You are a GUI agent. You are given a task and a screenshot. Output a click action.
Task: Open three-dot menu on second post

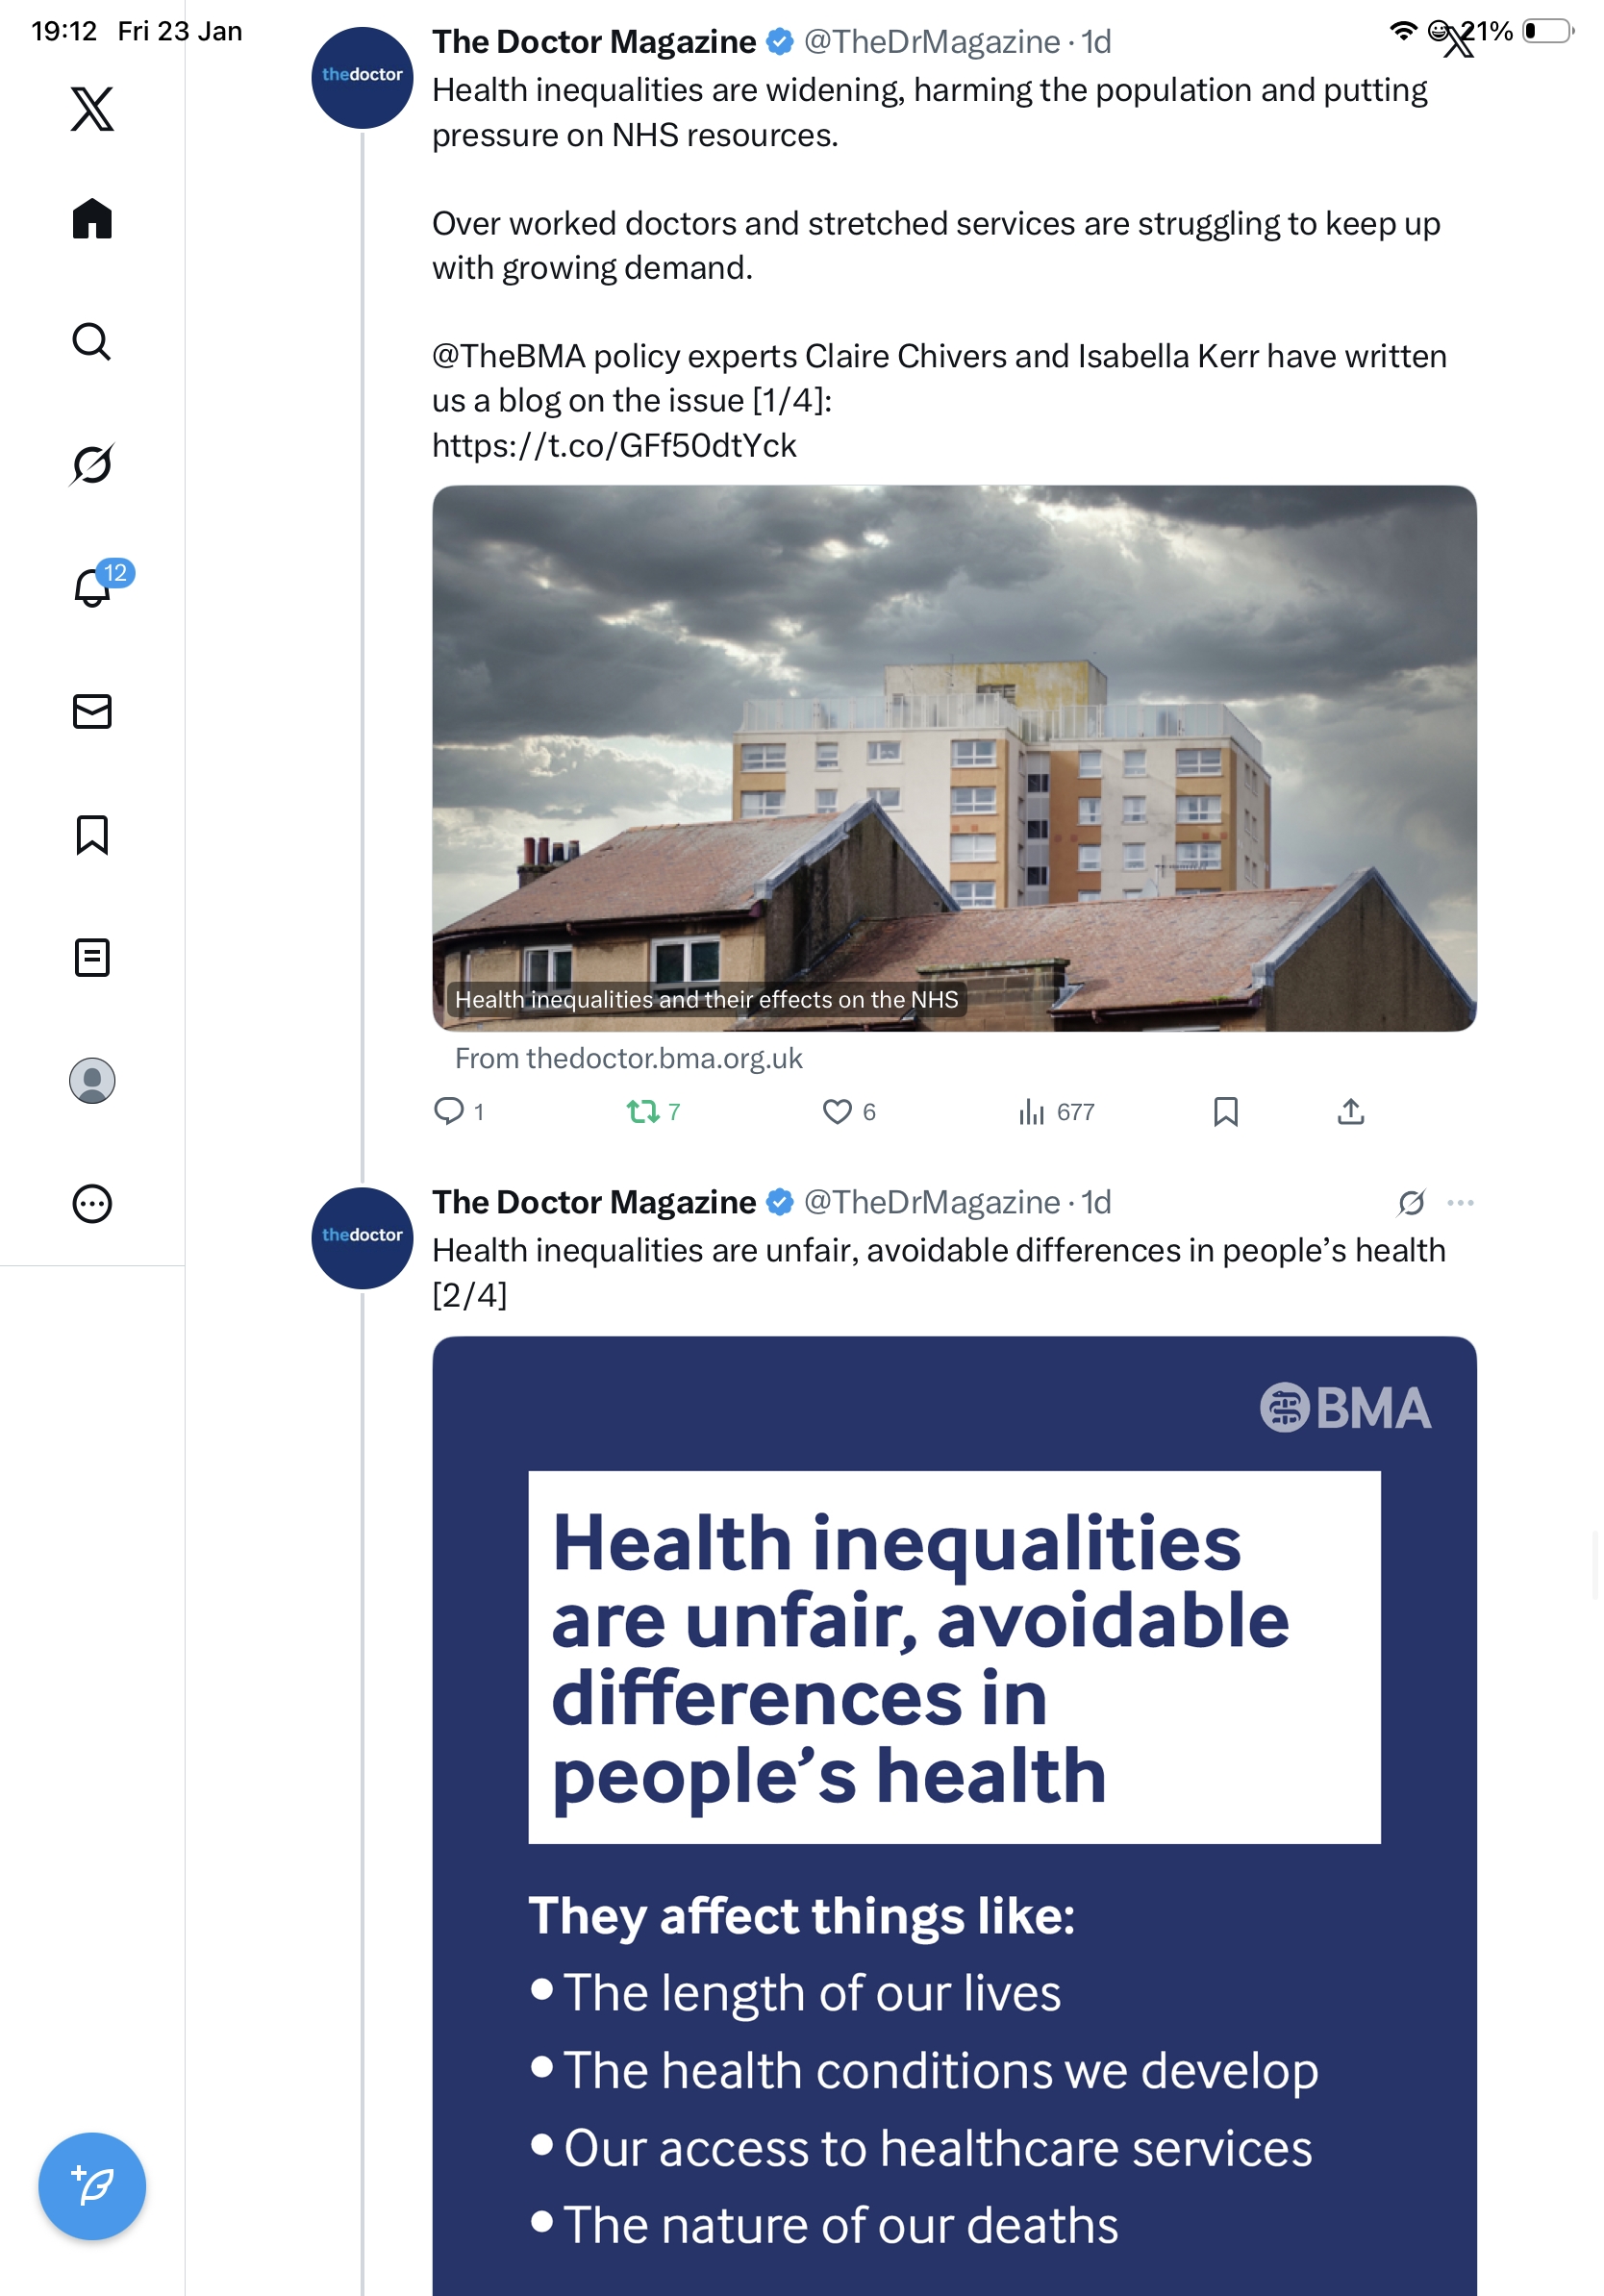coord(1460,1202)
